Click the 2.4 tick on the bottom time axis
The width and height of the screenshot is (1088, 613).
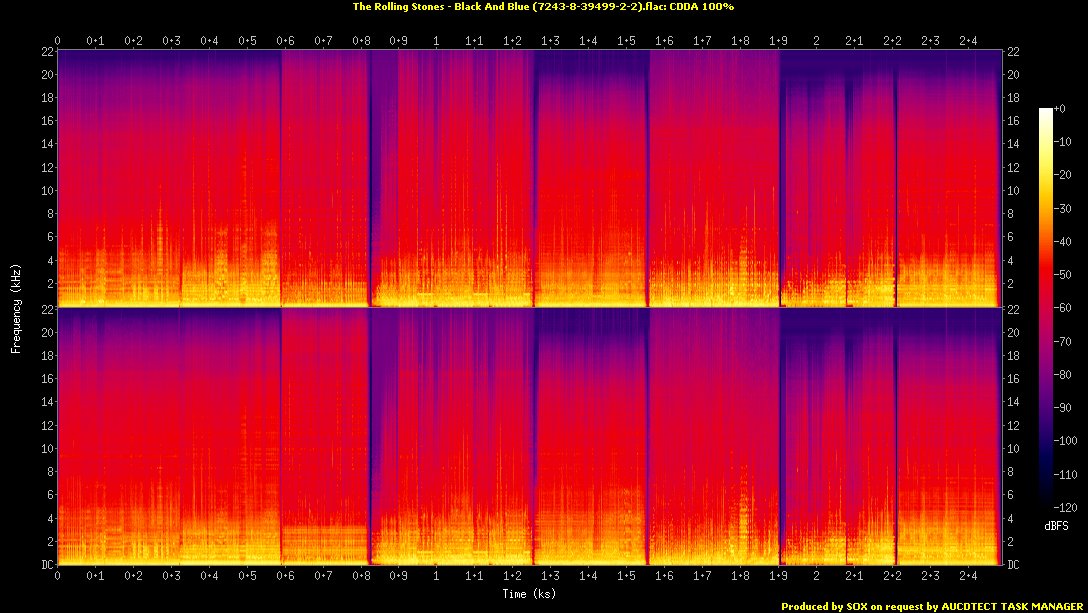coord(968,577)
